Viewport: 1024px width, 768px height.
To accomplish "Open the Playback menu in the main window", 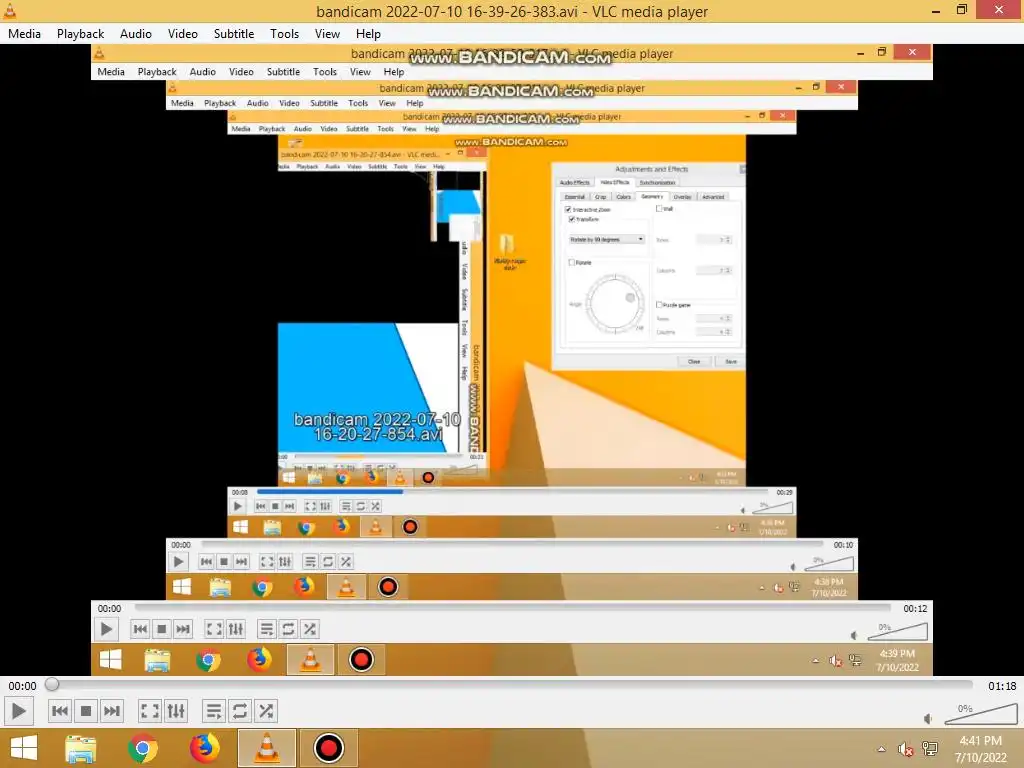I will point(80,34).
